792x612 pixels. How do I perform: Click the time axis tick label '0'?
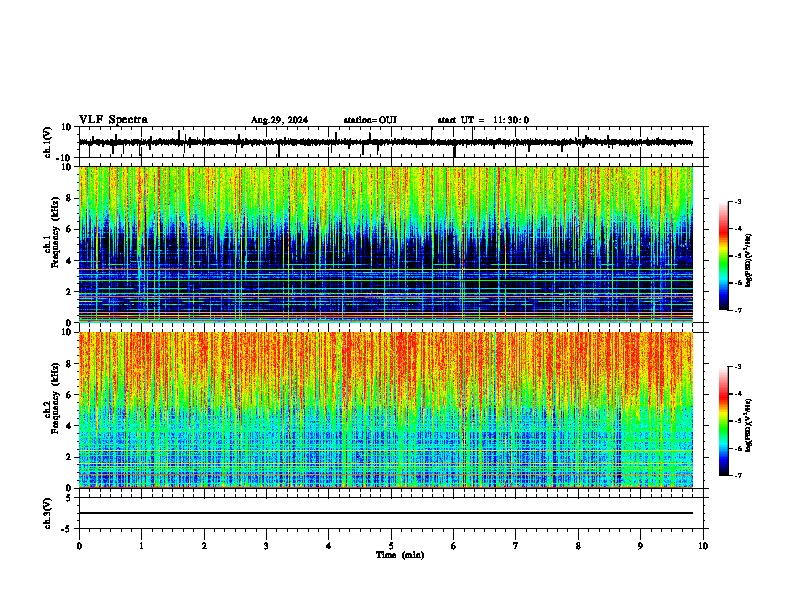point(79,546)
